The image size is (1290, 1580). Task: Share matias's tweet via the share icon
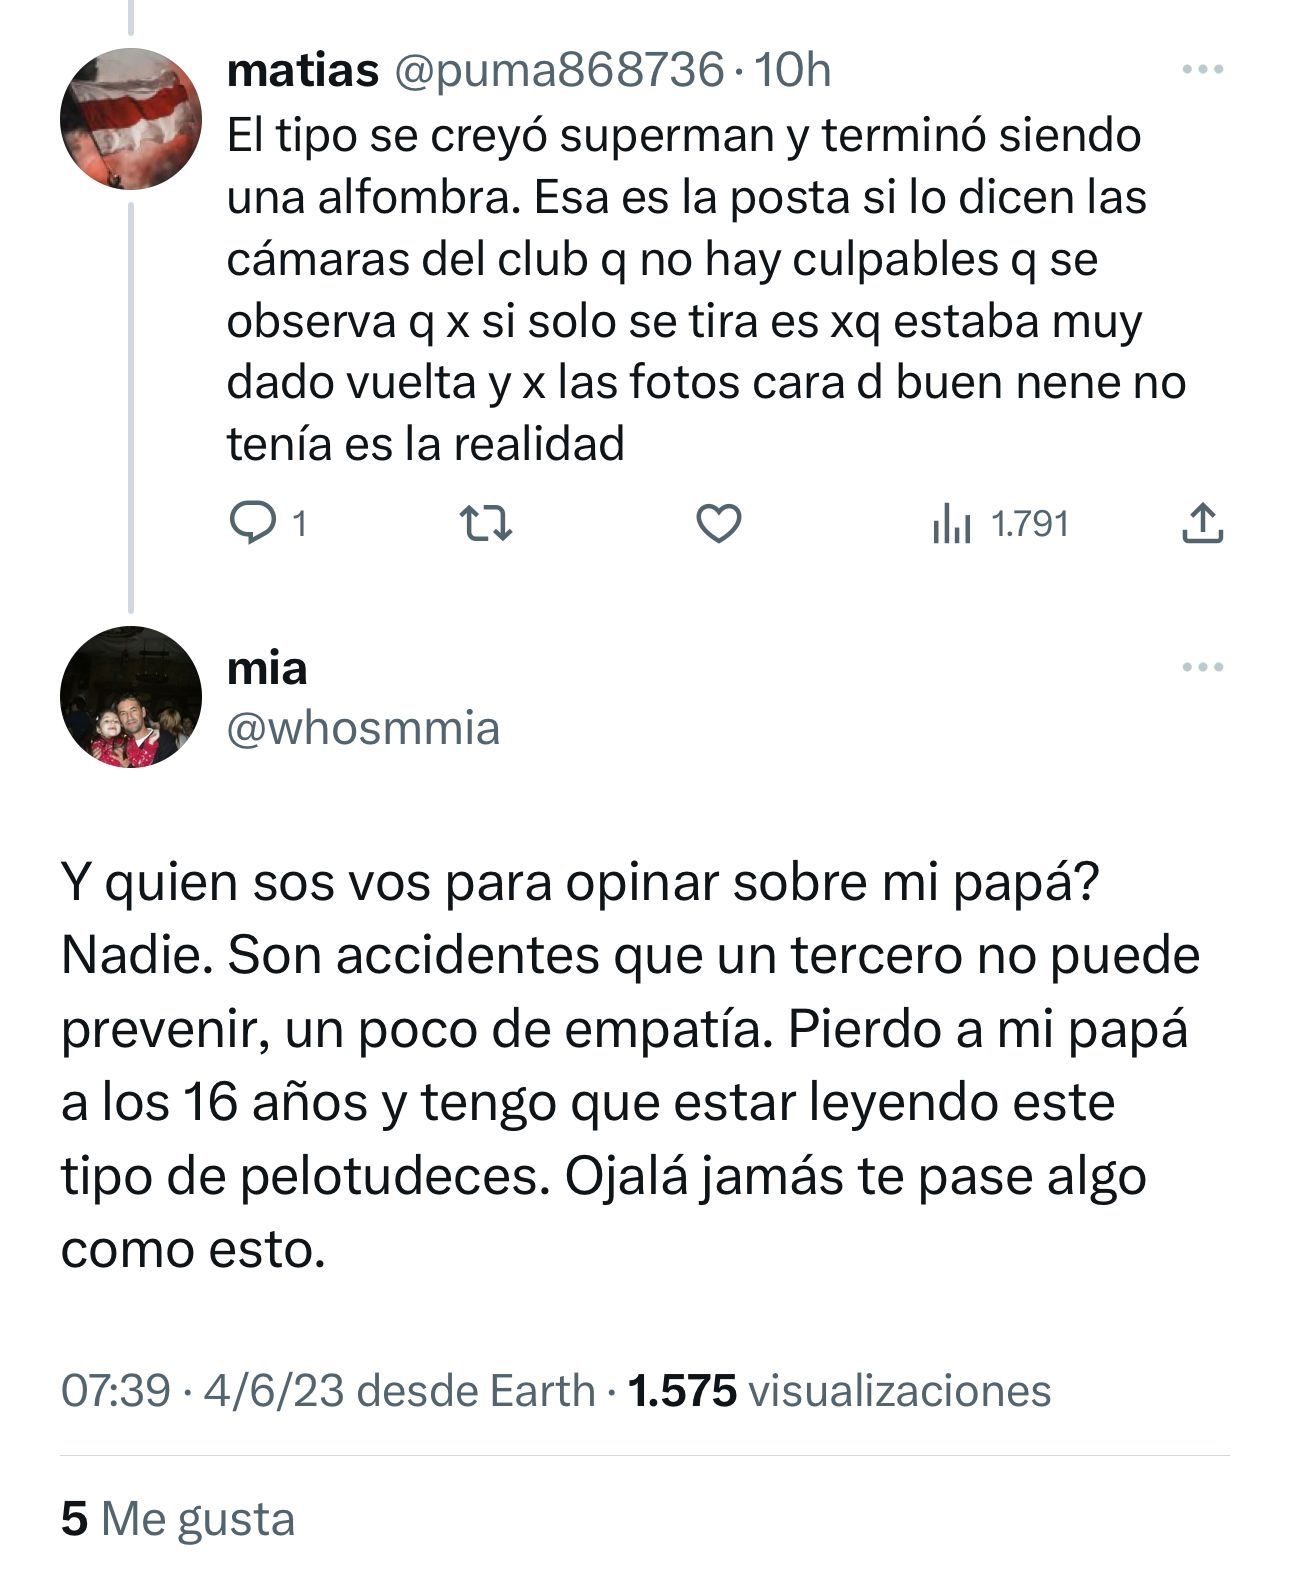[x=1202, y=523]
